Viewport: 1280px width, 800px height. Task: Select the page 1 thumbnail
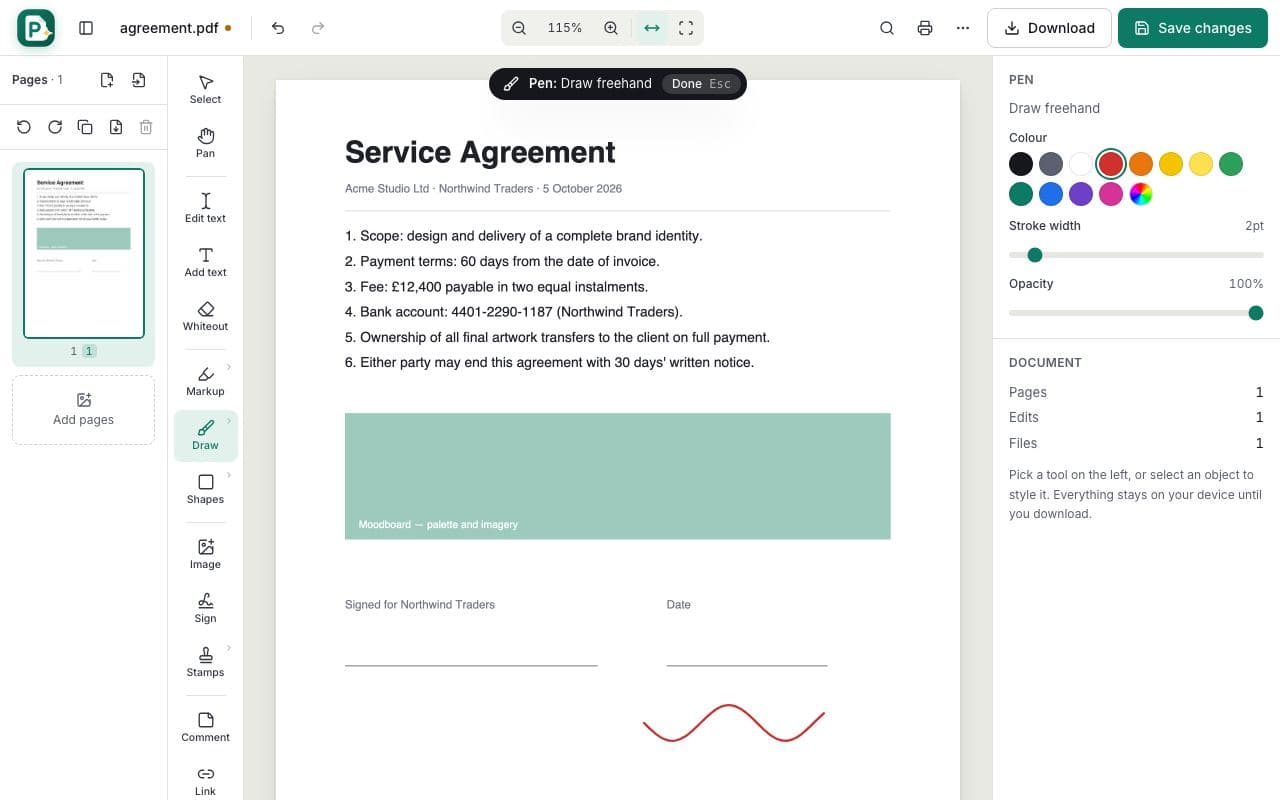84,253
